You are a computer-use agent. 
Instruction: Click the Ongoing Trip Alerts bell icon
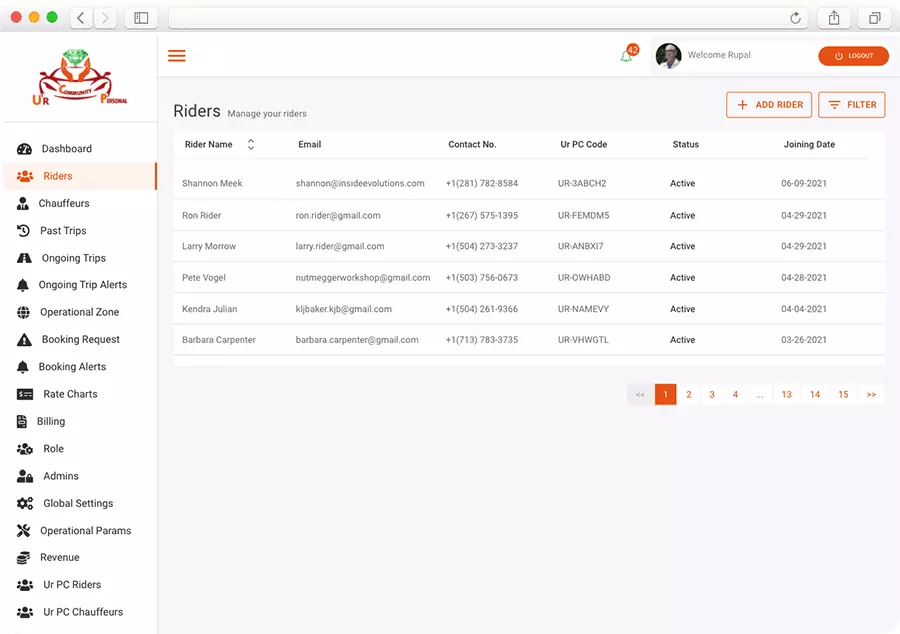click(22, 285)
